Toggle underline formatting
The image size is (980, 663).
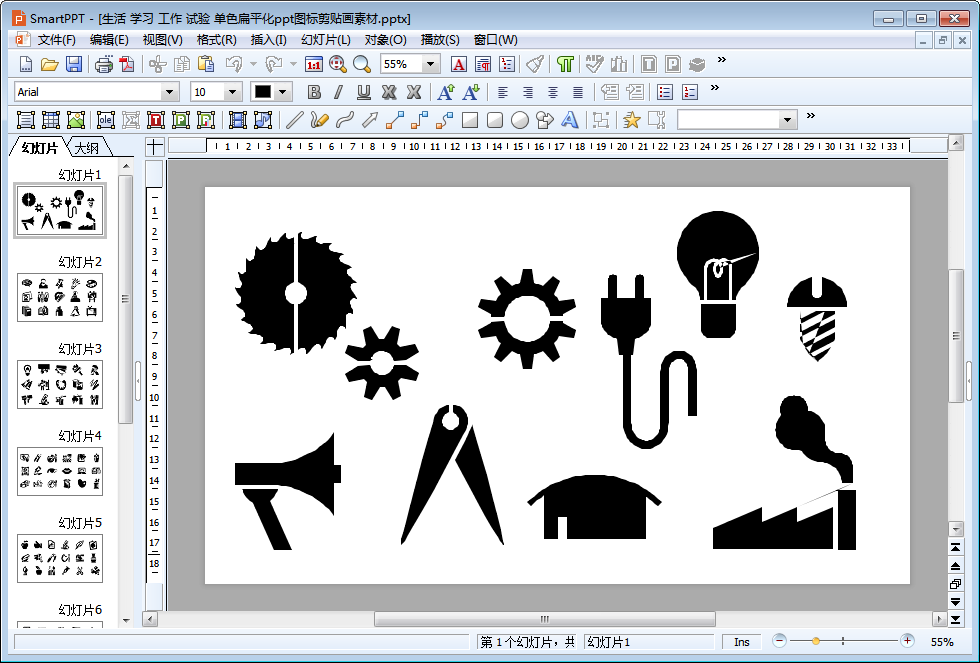[364, 92]
